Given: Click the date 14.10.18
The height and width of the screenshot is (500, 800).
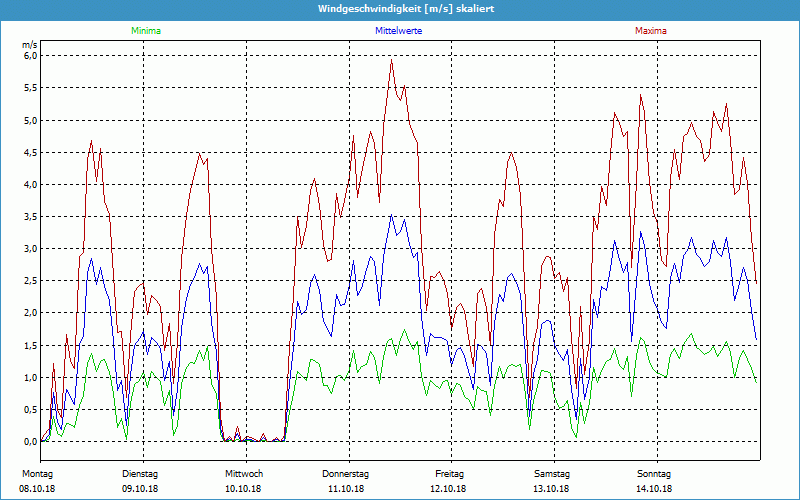Looking at the screenshot, I should (x=654, y=489).
